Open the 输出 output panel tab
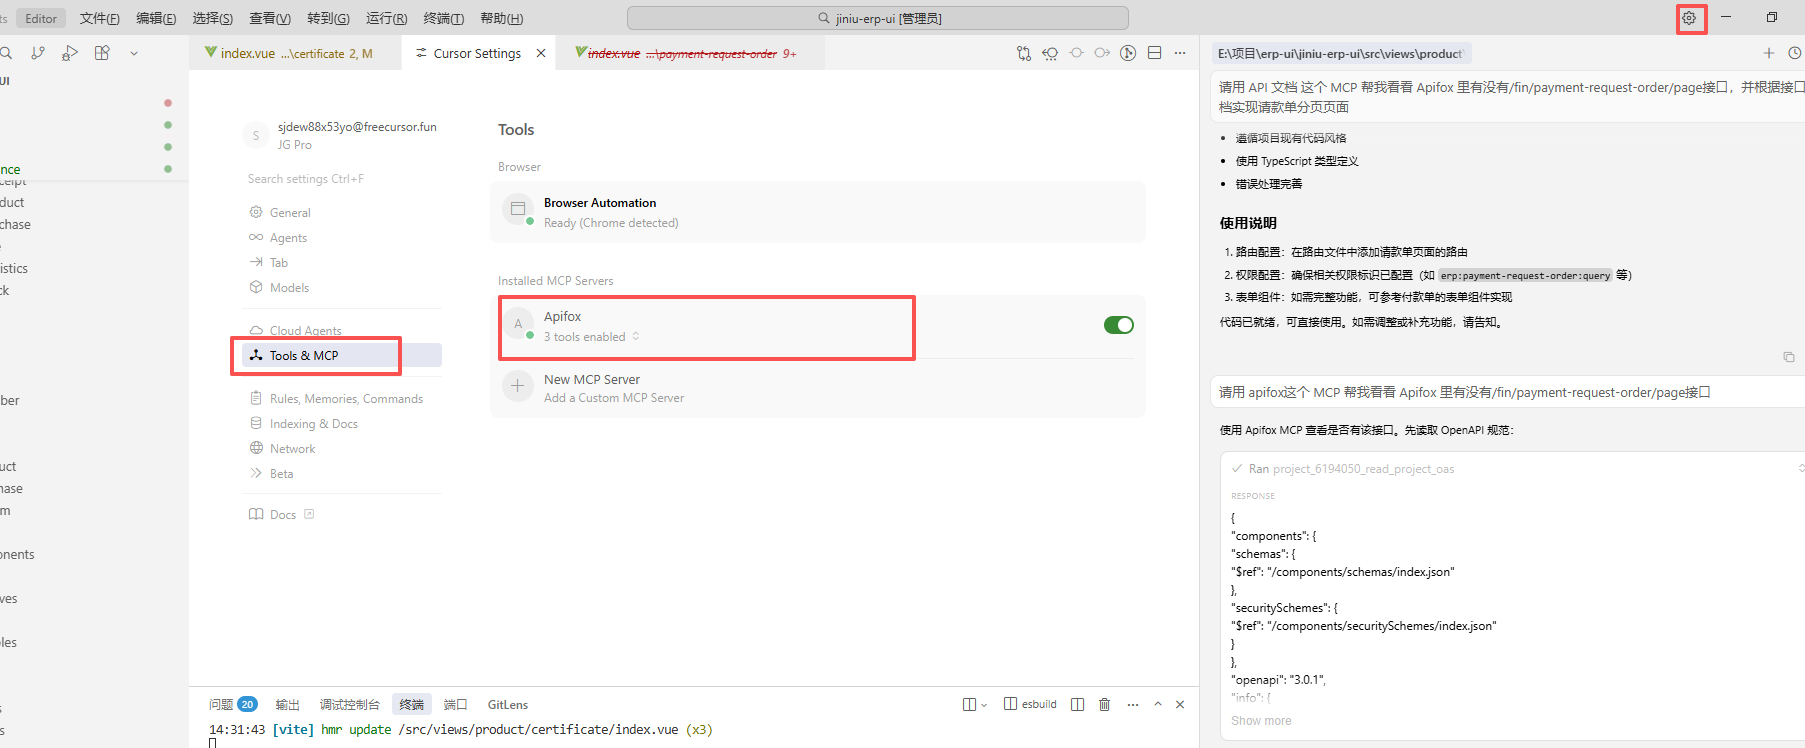1805x748 pixels. 288,704
